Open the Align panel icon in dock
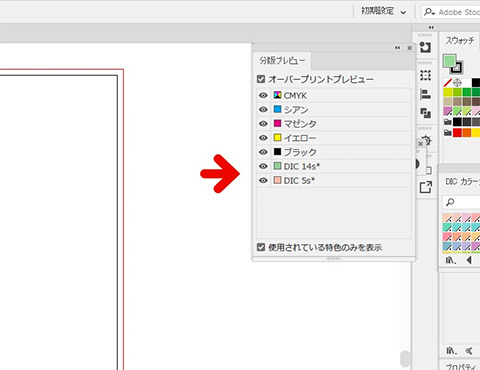Image resolution: width=480 pixels, height=370 pixels. 425,94
